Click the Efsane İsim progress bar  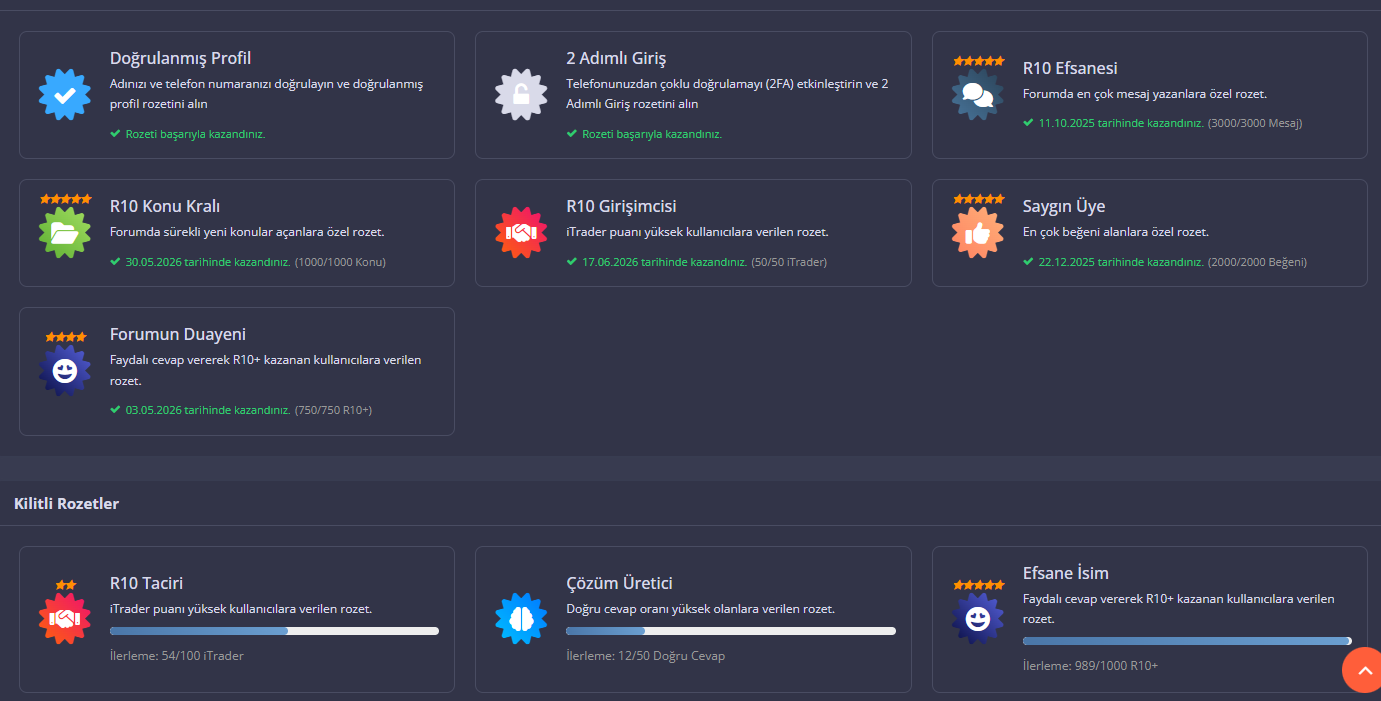pos(1187,641)
